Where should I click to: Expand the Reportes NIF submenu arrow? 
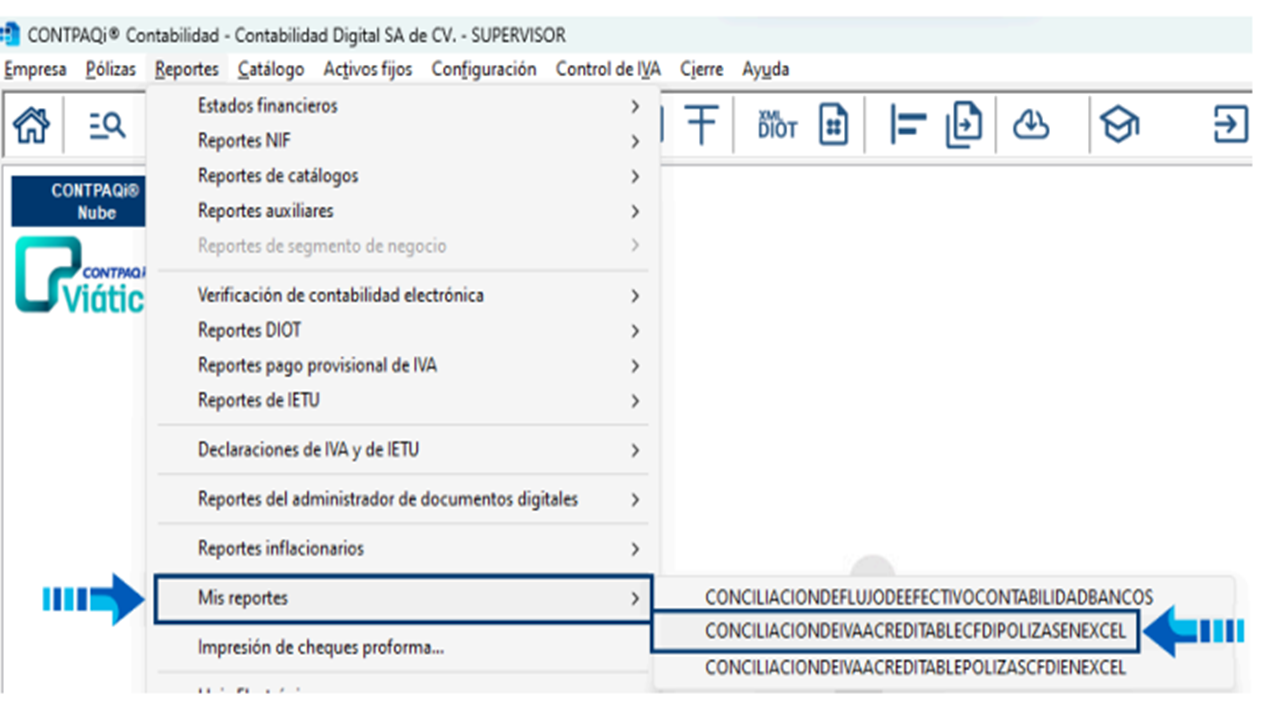[x=635, y=141]
